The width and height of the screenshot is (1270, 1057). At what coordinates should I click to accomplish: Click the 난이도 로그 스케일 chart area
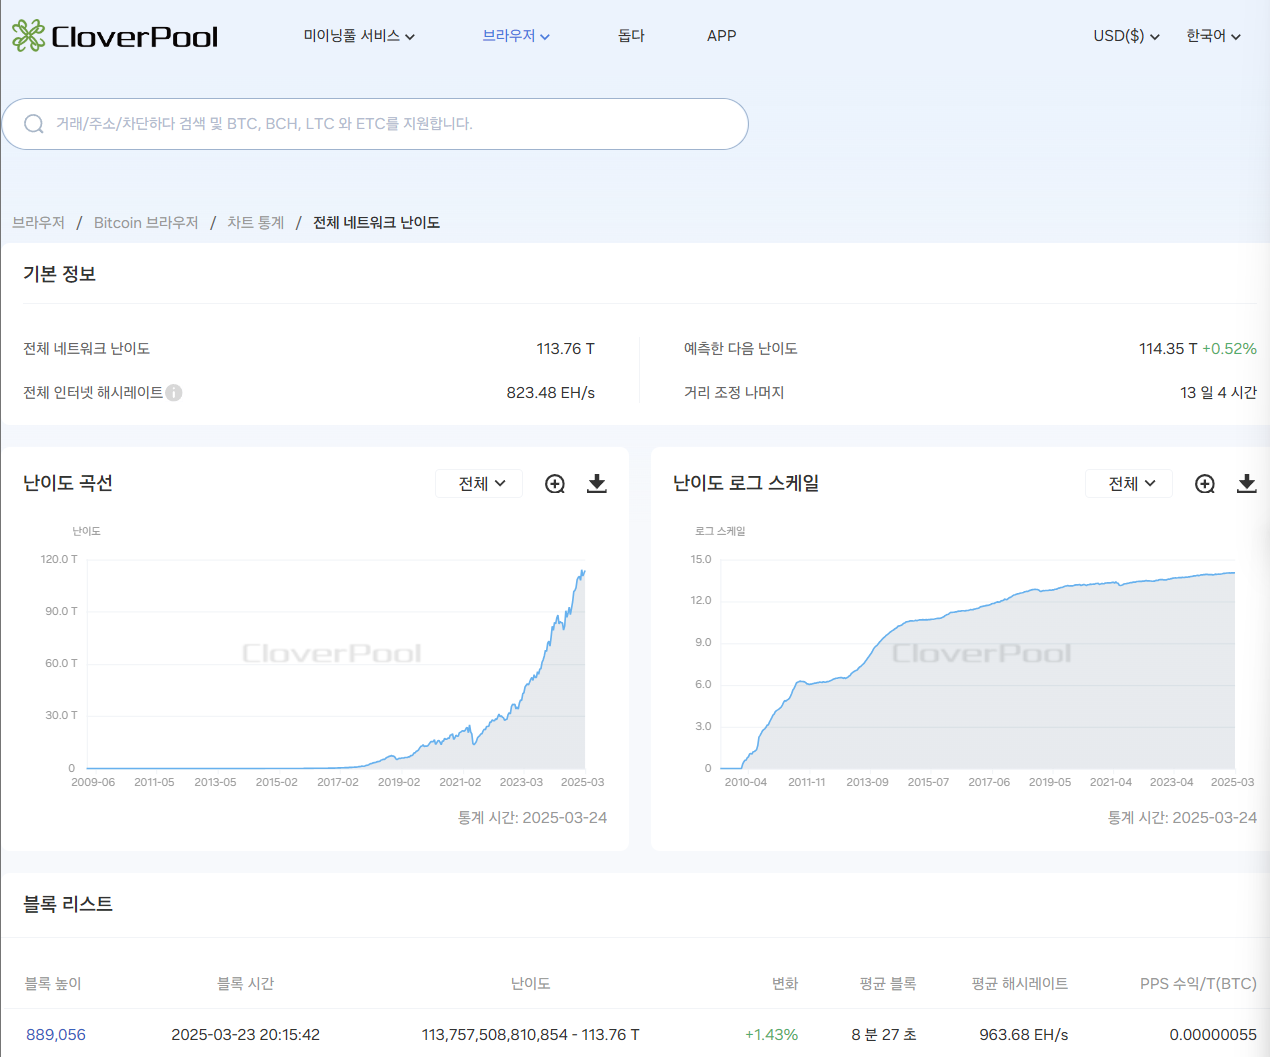click(978, 664)
